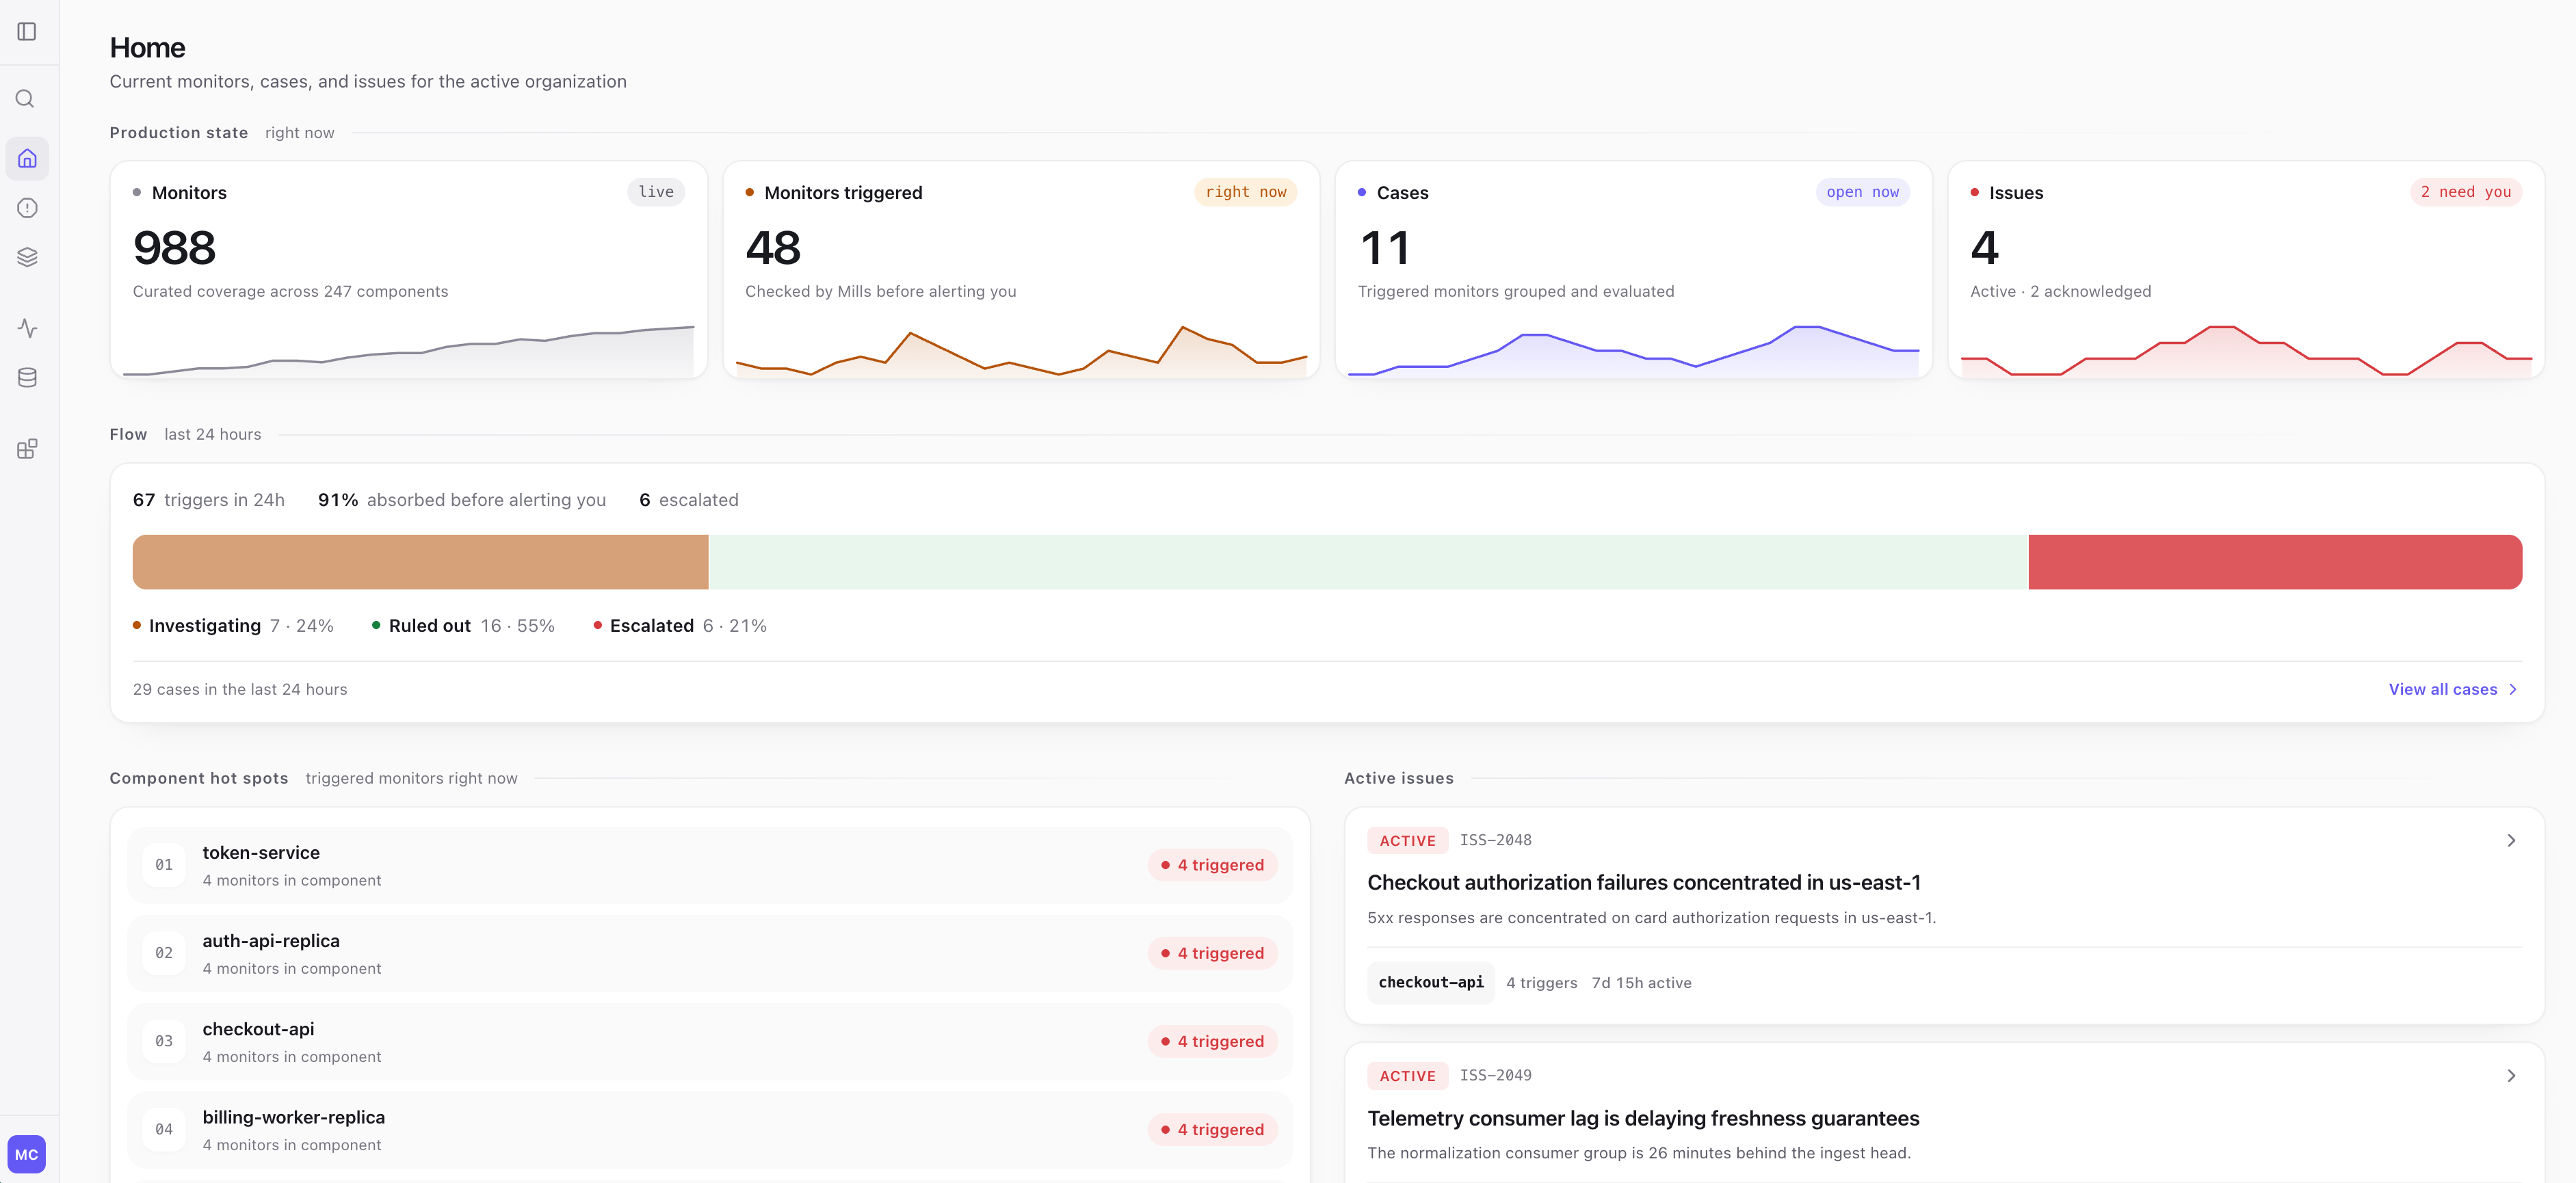The width and height of the screenshot is (2576, 1183).
Task: Click the View all cases link
Action: click(2453, 689)
